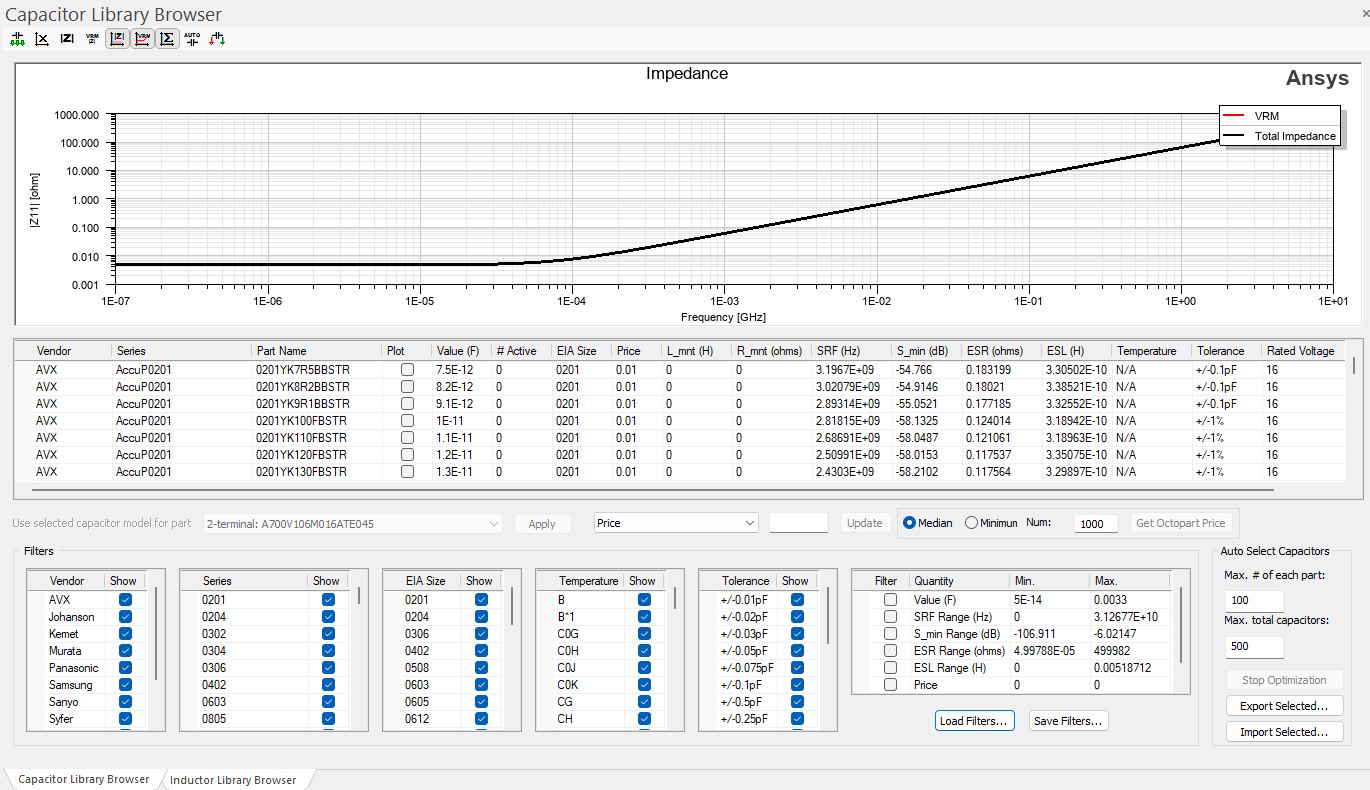Click the capacitor red and green arrows icon

[x=217, y=39]
